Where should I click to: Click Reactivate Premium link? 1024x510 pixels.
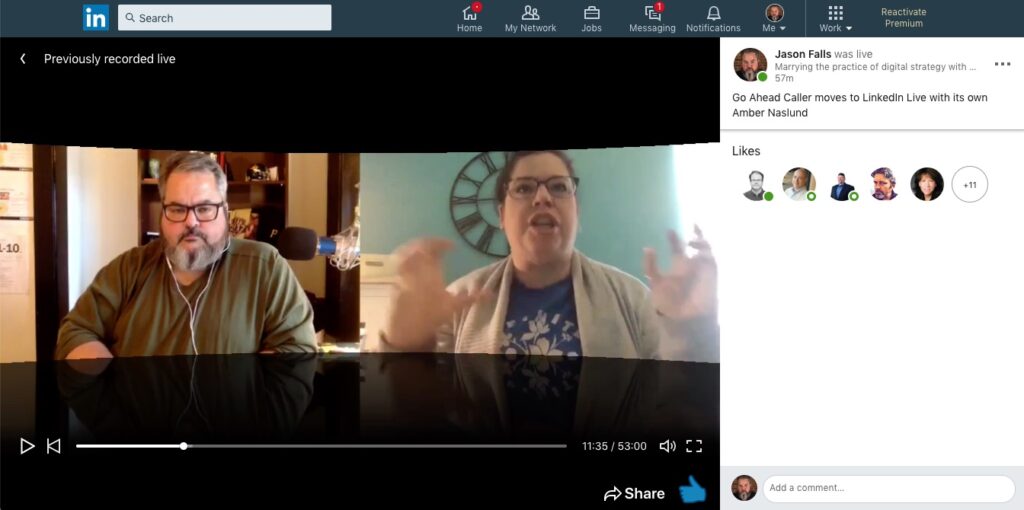[x=903, y=18]
